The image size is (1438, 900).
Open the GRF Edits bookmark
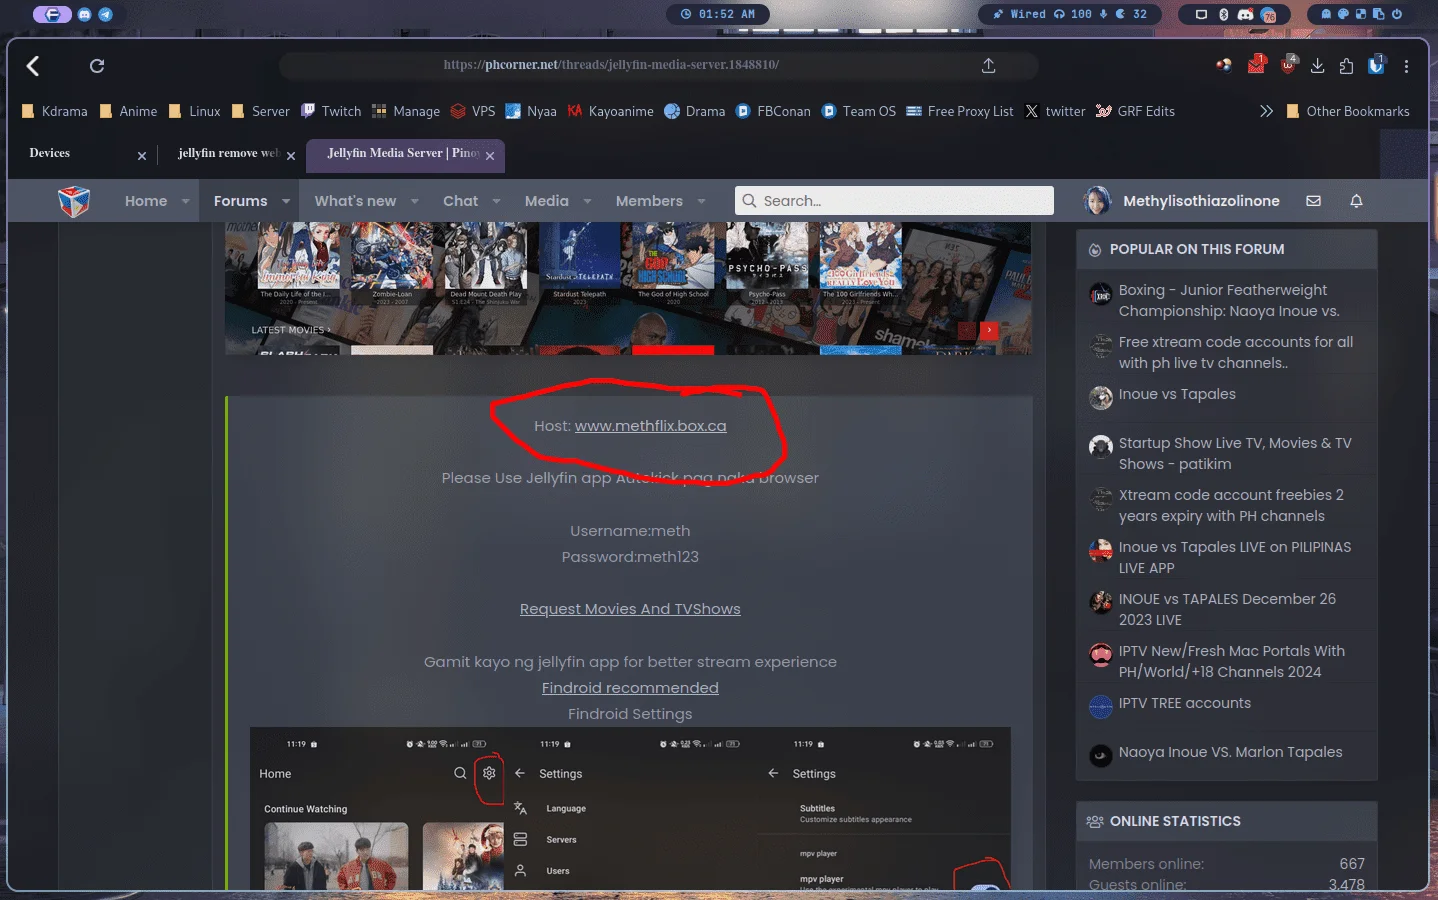pos(1135,111)
